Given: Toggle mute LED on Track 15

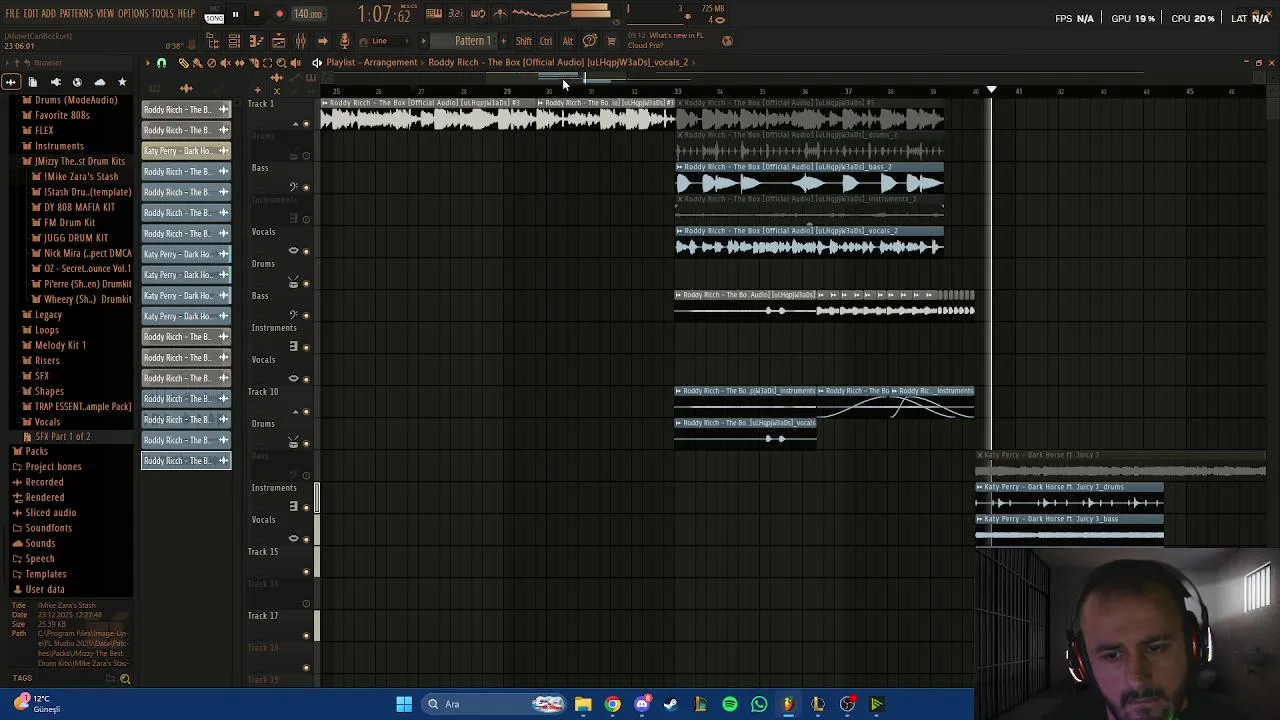Looking at the screenshot, I should coord(306,572).
